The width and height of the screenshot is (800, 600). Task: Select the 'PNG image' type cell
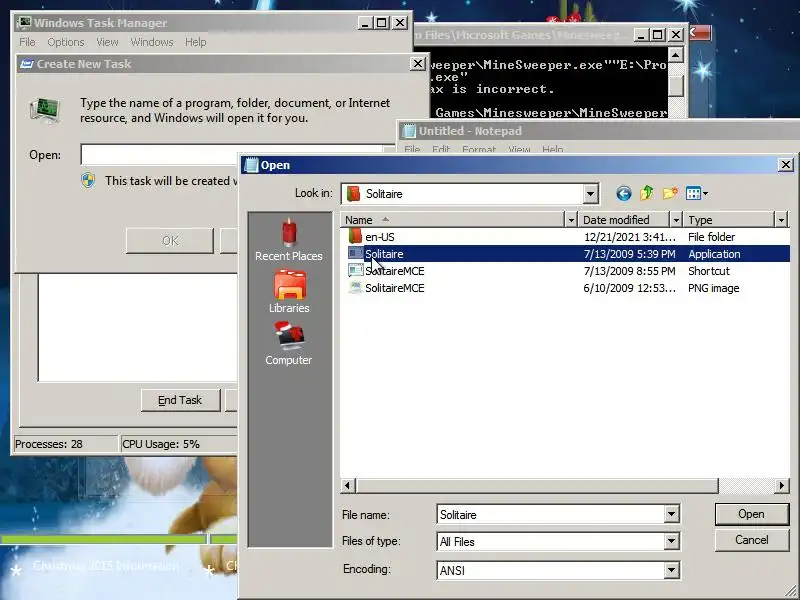(x=713, y=288)
